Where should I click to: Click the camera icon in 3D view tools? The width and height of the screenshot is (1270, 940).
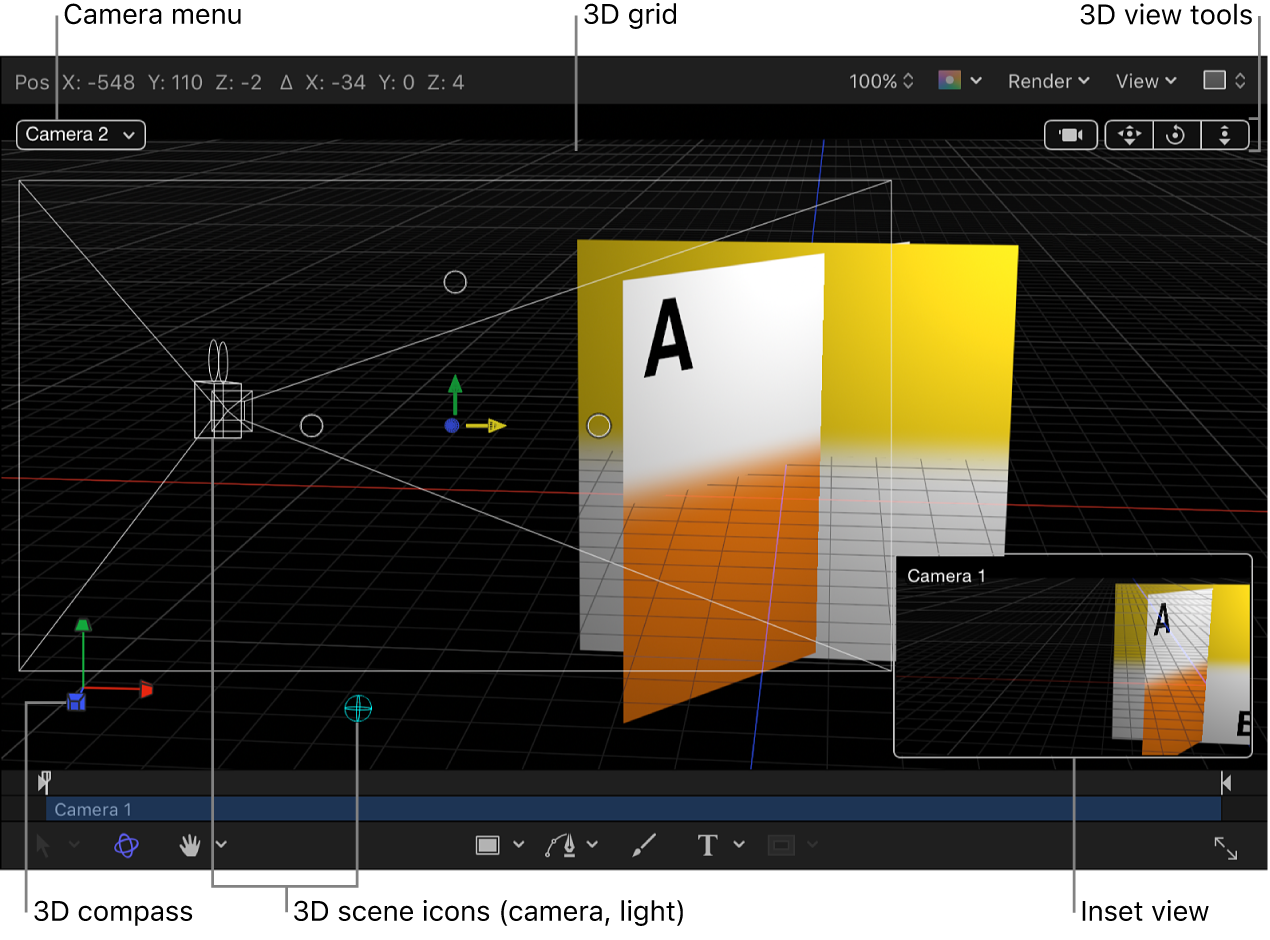(1070, 135)
